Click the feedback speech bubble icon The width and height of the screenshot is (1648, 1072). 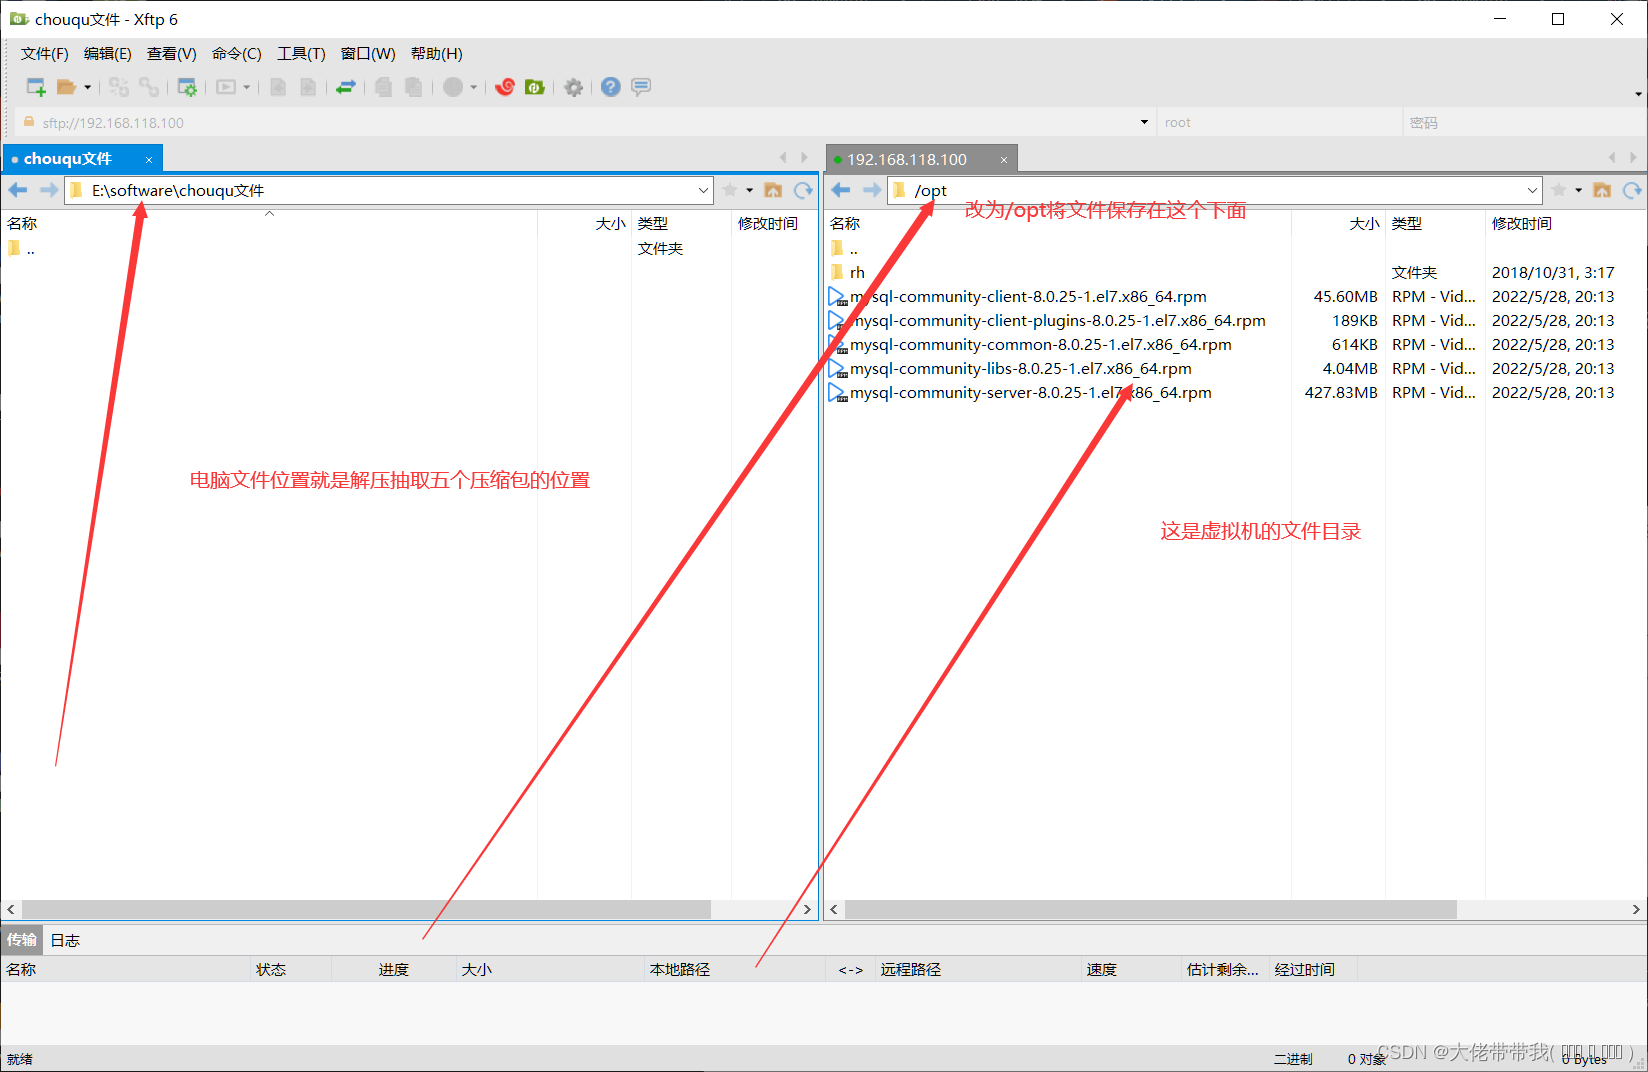(x=641, y=87)
